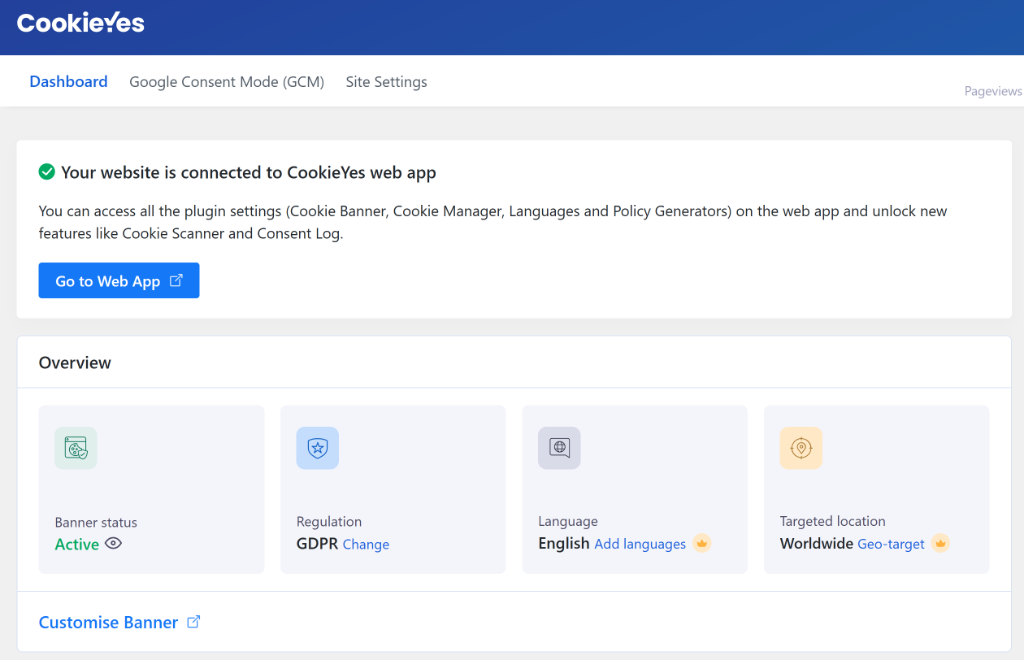Click Change next to GDPR regulation
The image size is (1024, 660).
click(366, 543)
